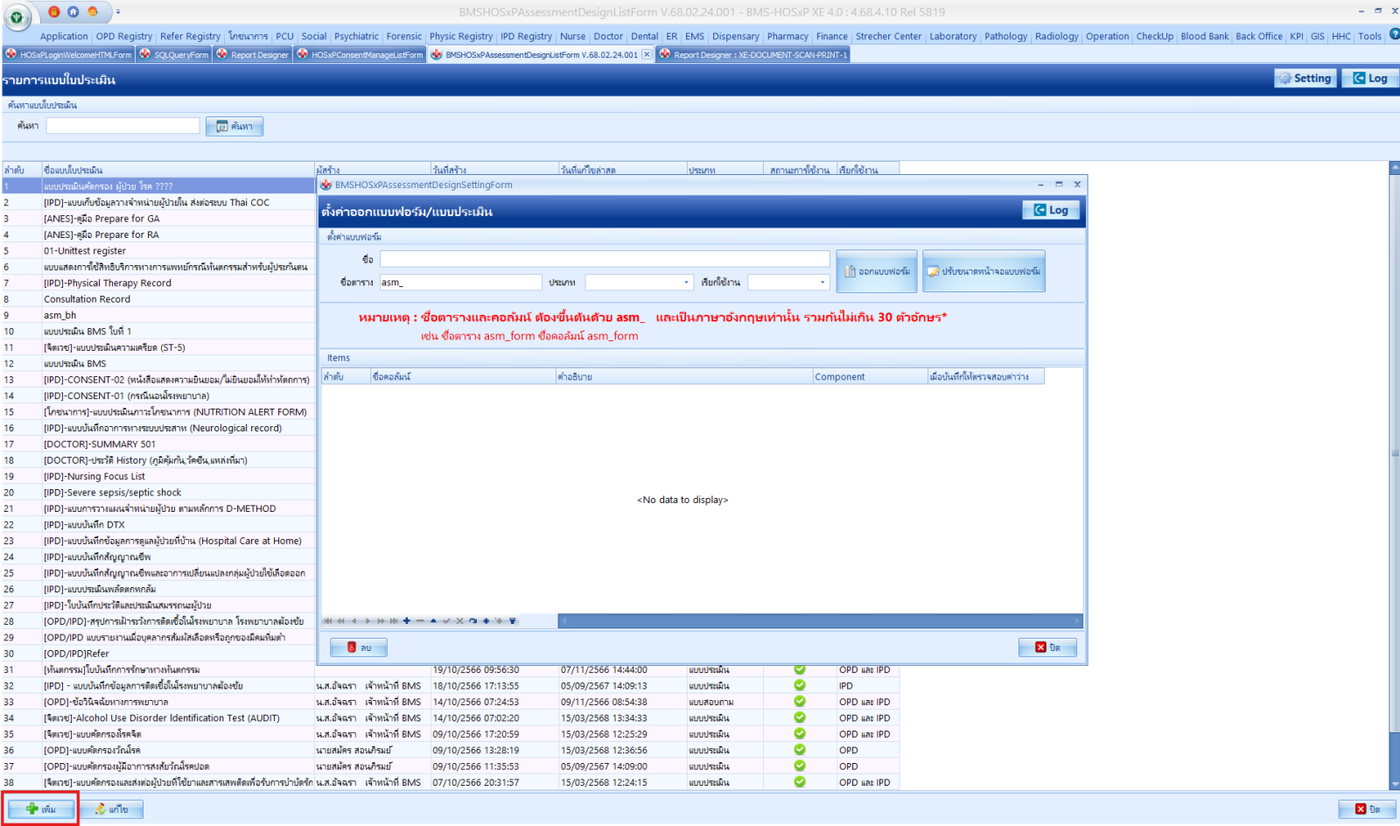Click the previous record navigator arrow
This screenshot has width=1400, height=826.
pyautogui.click(x=354, y=621)
